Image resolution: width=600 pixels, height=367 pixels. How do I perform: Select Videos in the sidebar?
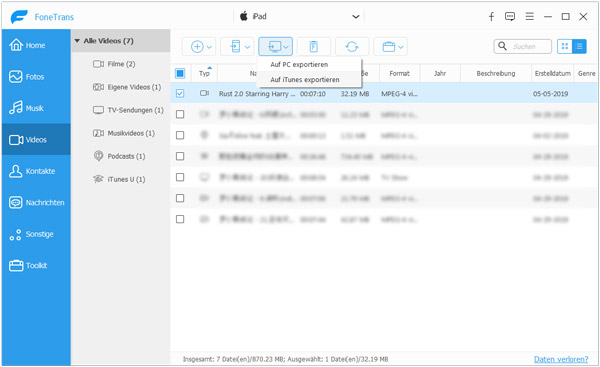36,140
